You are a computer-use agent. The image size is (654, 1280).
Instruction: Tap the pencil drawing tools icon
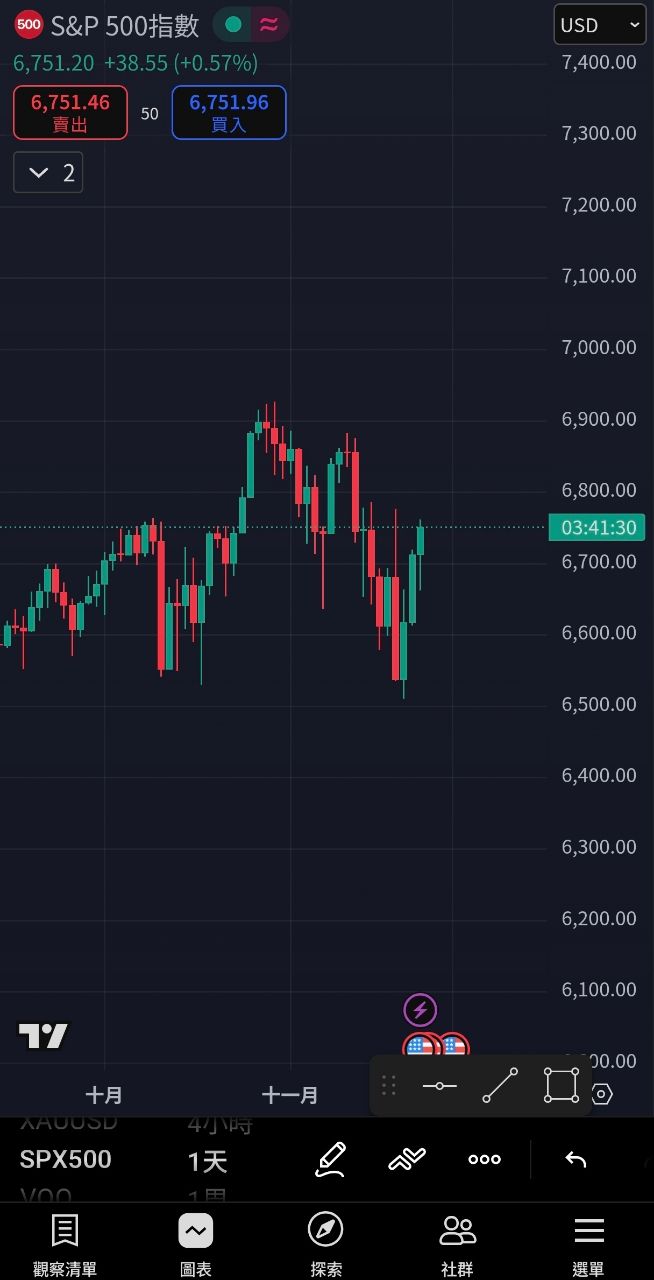click(x=330, y=1159)
